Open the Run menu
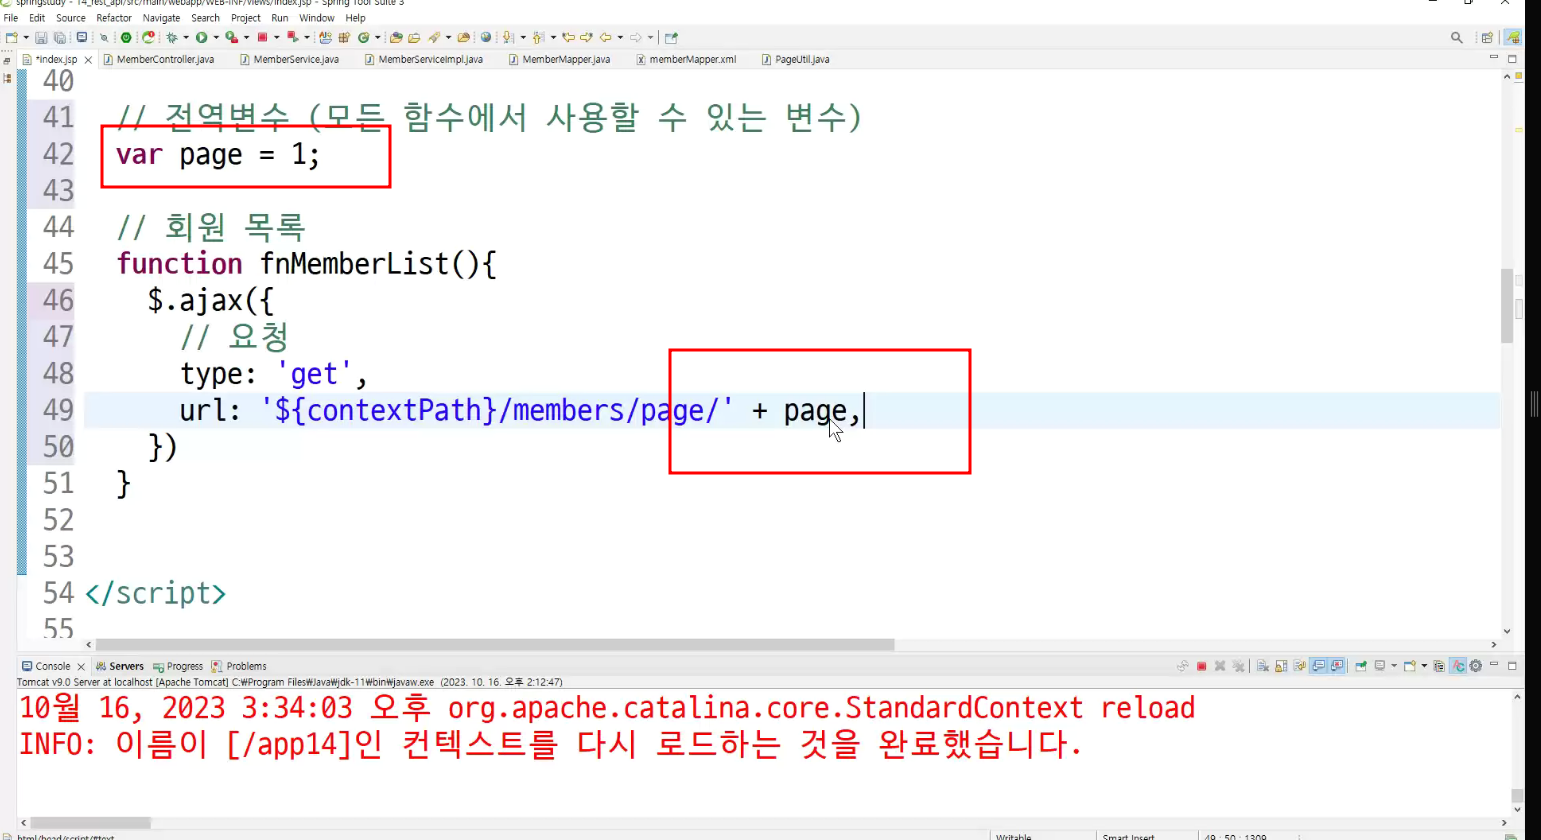Viewport: 1541px width, 840px height. [x=280, y=18]
